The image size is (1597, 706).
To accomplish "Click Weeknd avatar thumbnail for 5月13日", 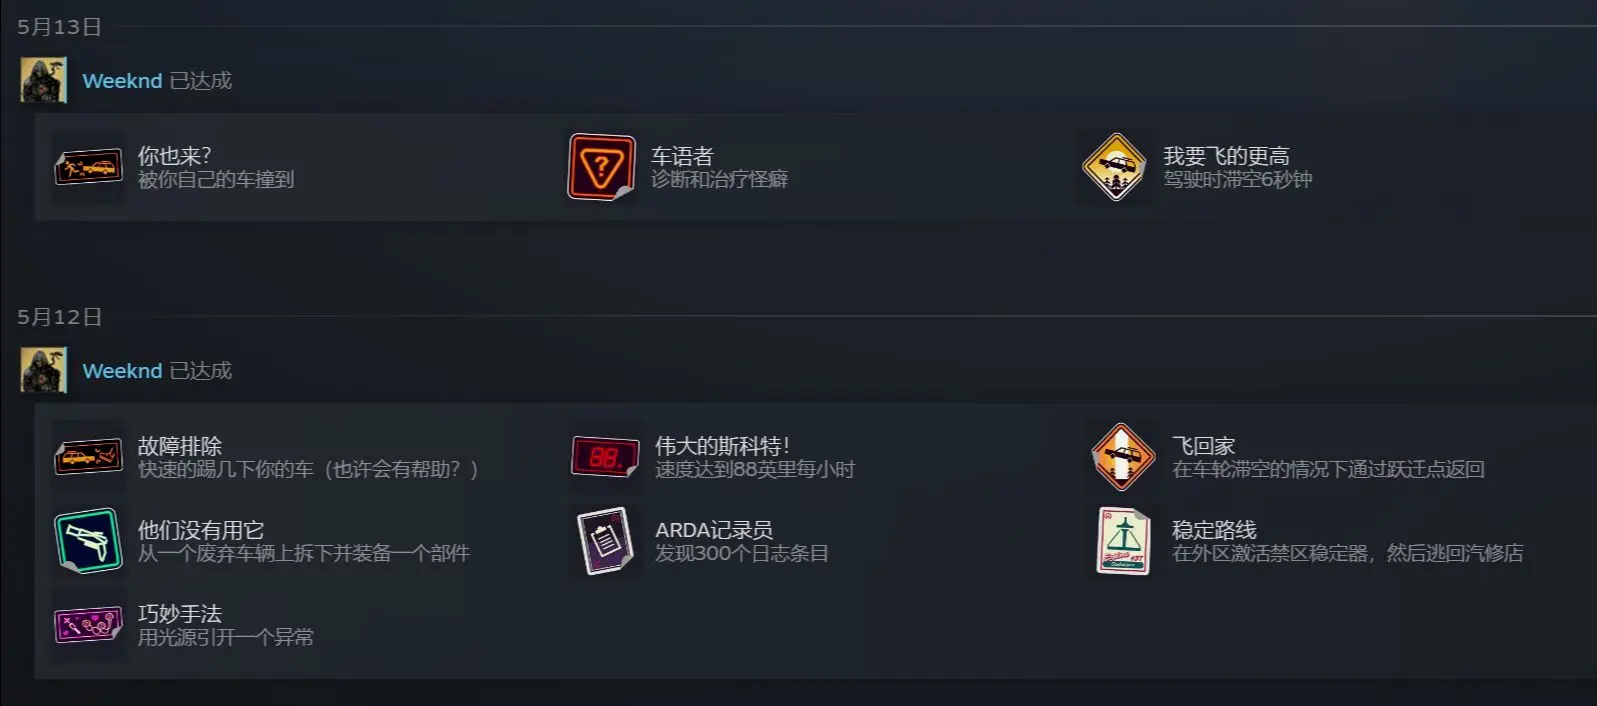I will (43, 80).
